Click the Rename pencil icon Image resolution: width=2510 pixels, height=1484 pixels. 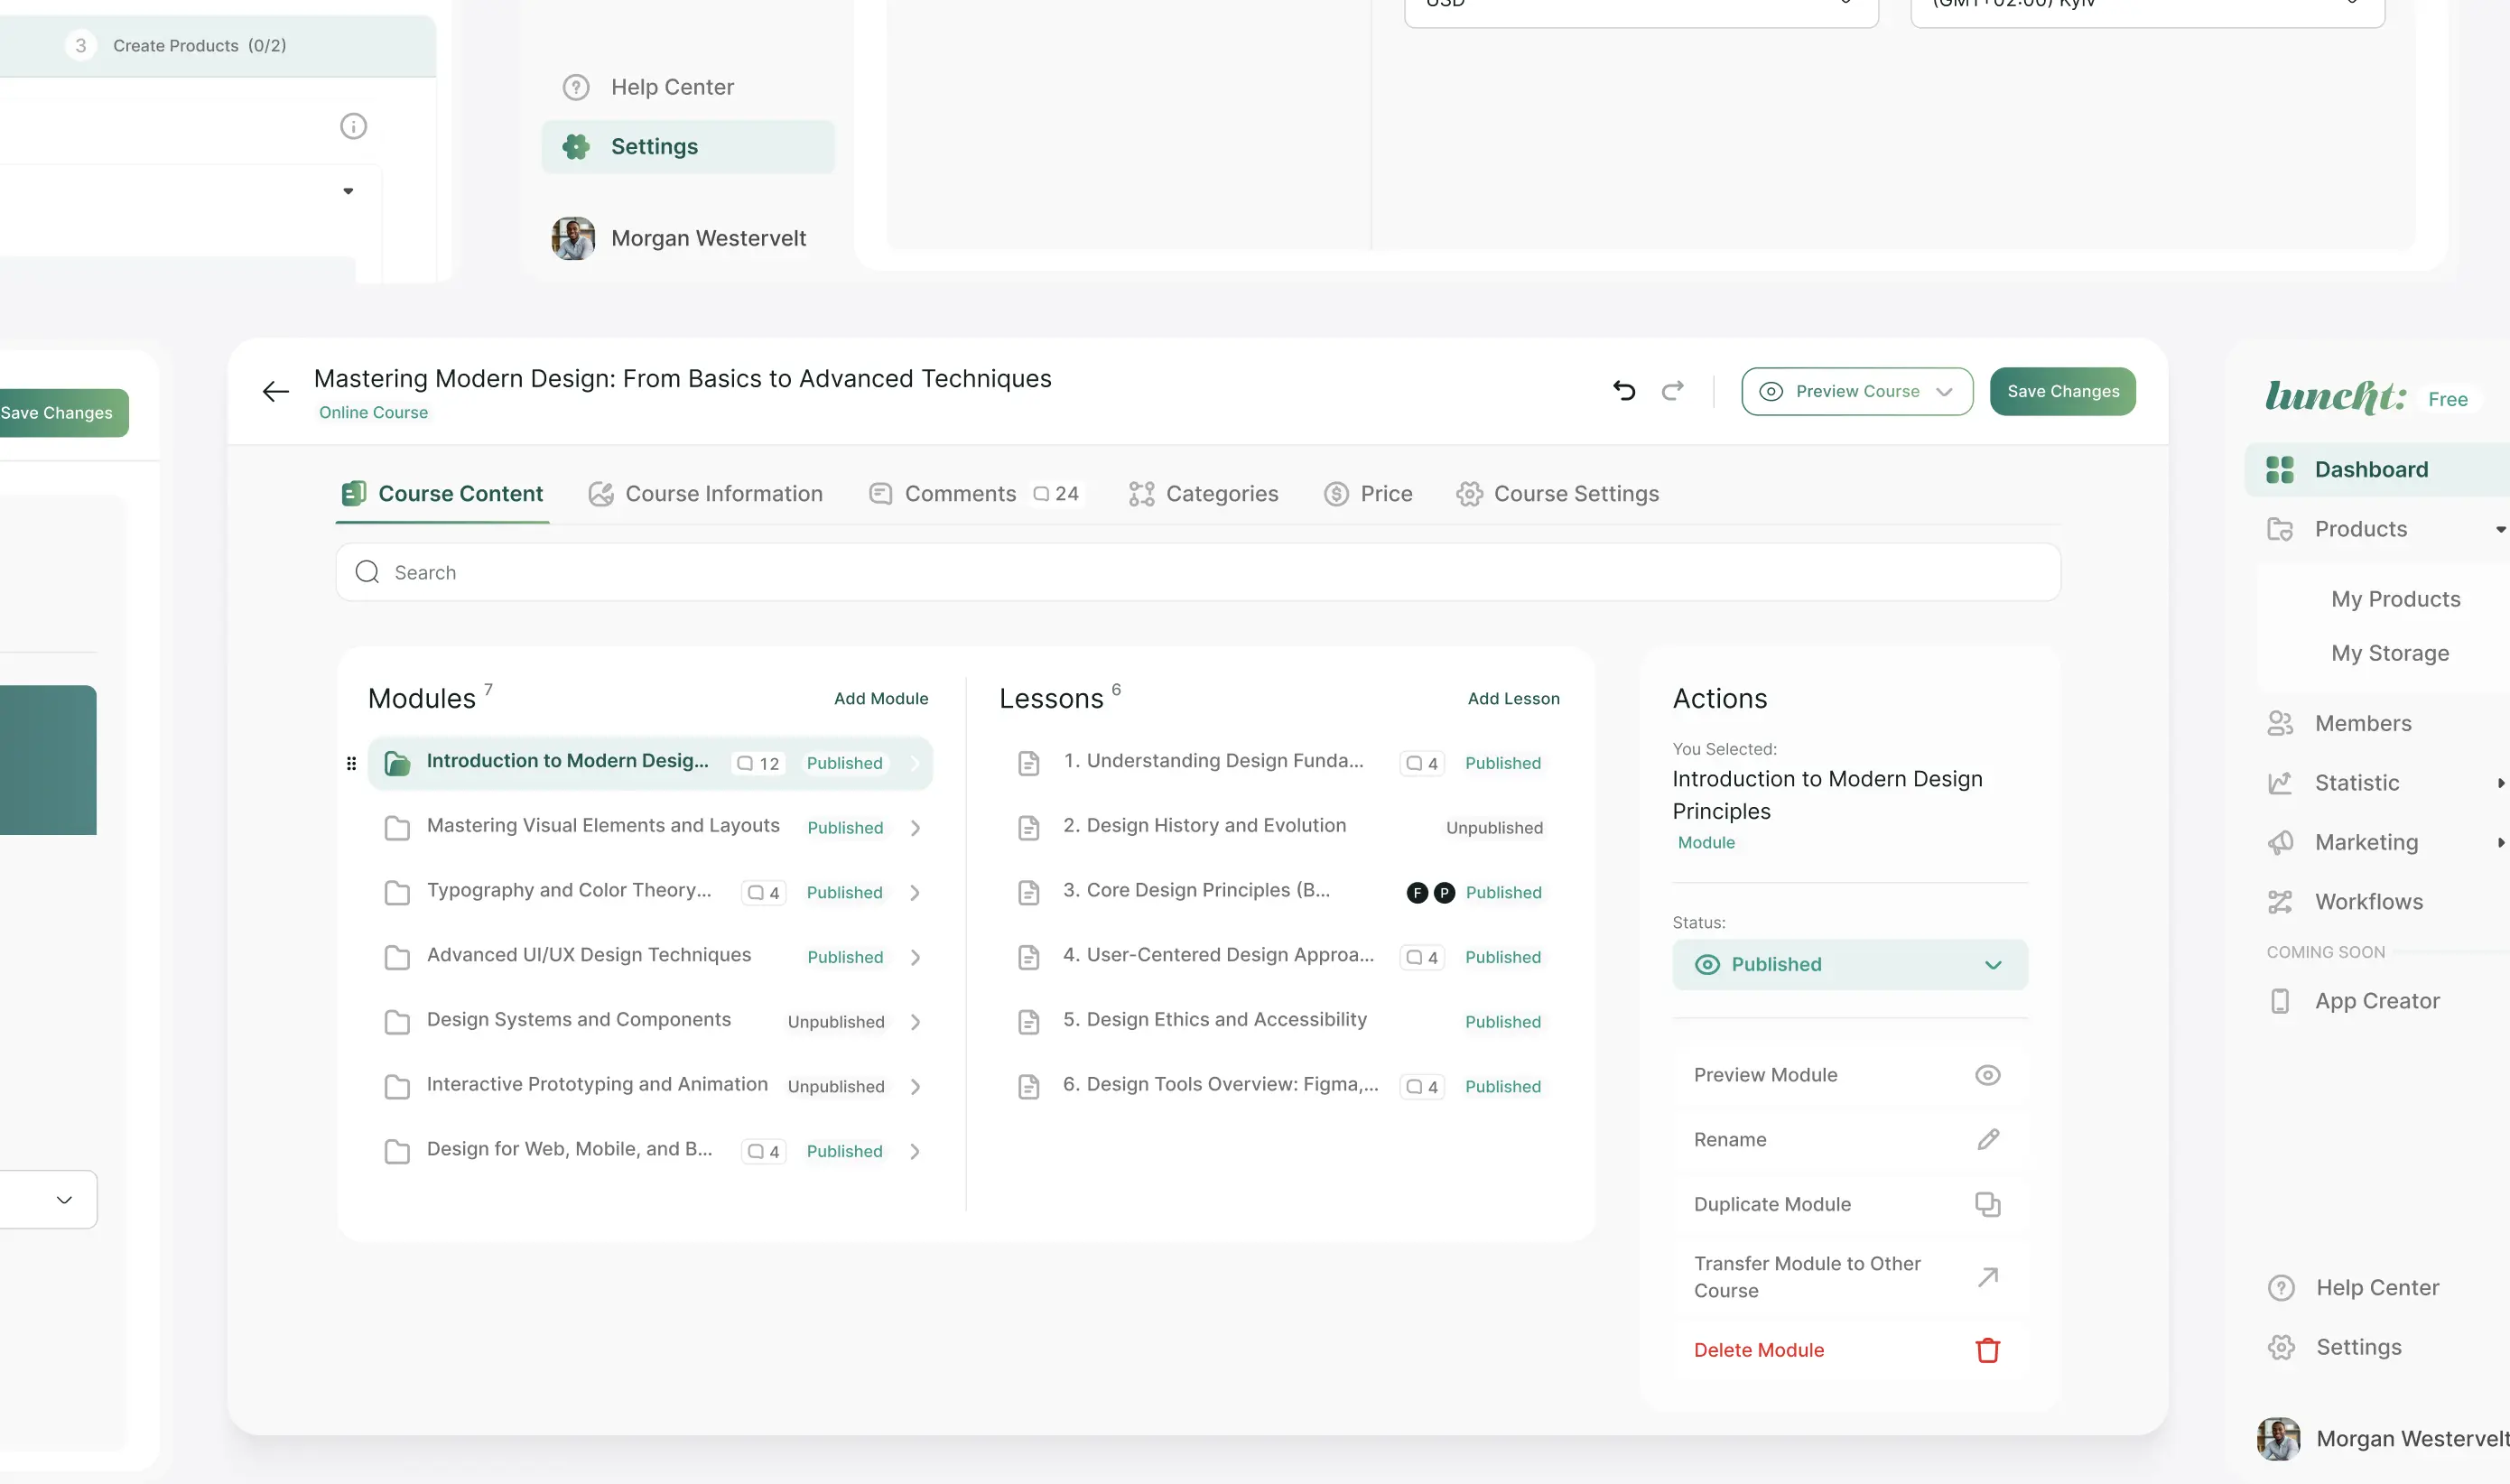click(x=1987, y=1140)
